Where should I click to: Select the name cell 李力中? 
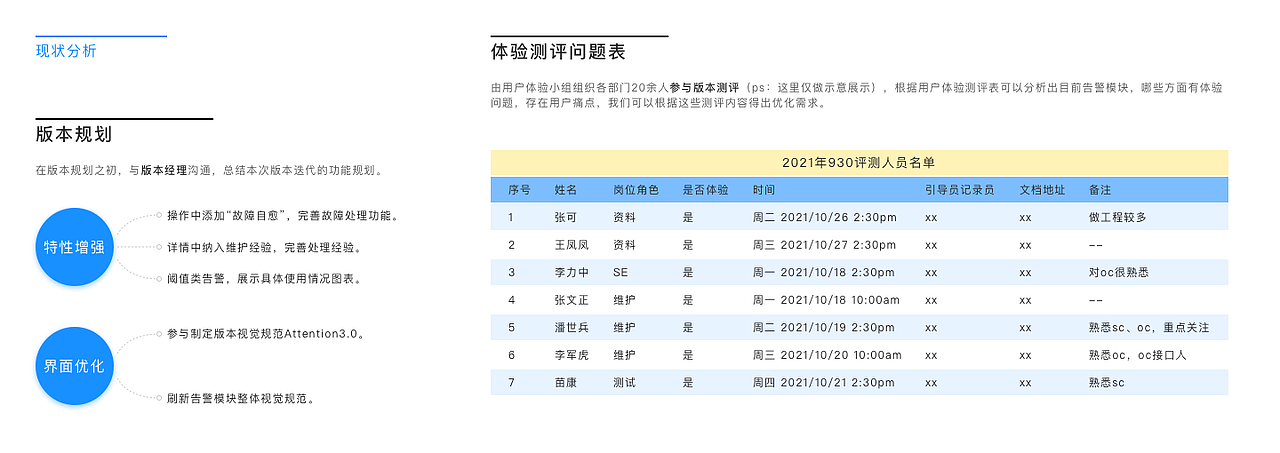click(572, 272)
